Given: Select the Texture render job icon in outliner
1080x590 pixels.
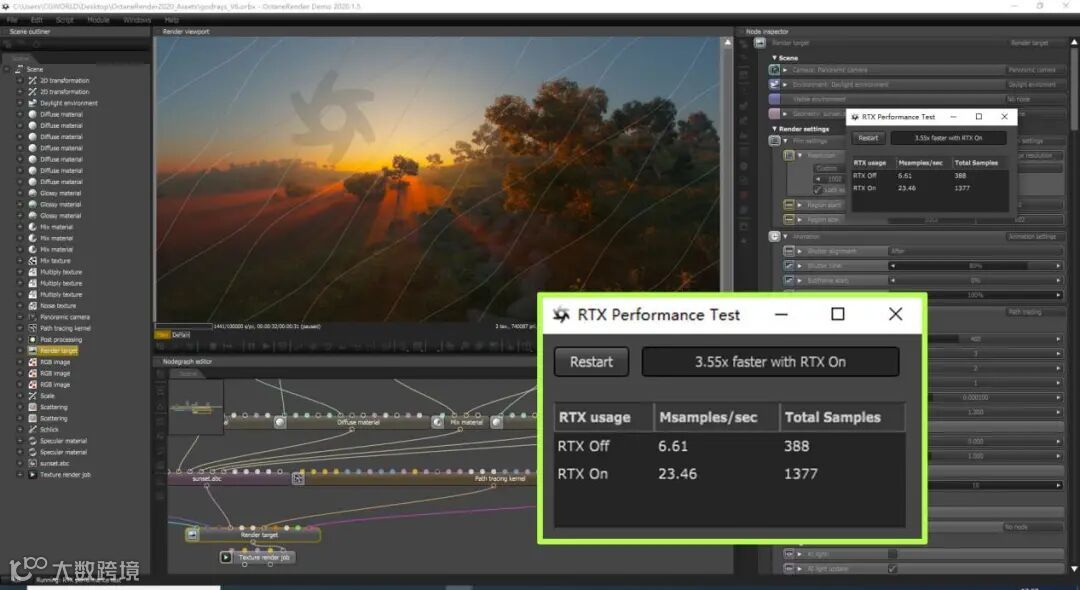Looking at the screenshot, I should click(32, 474).
